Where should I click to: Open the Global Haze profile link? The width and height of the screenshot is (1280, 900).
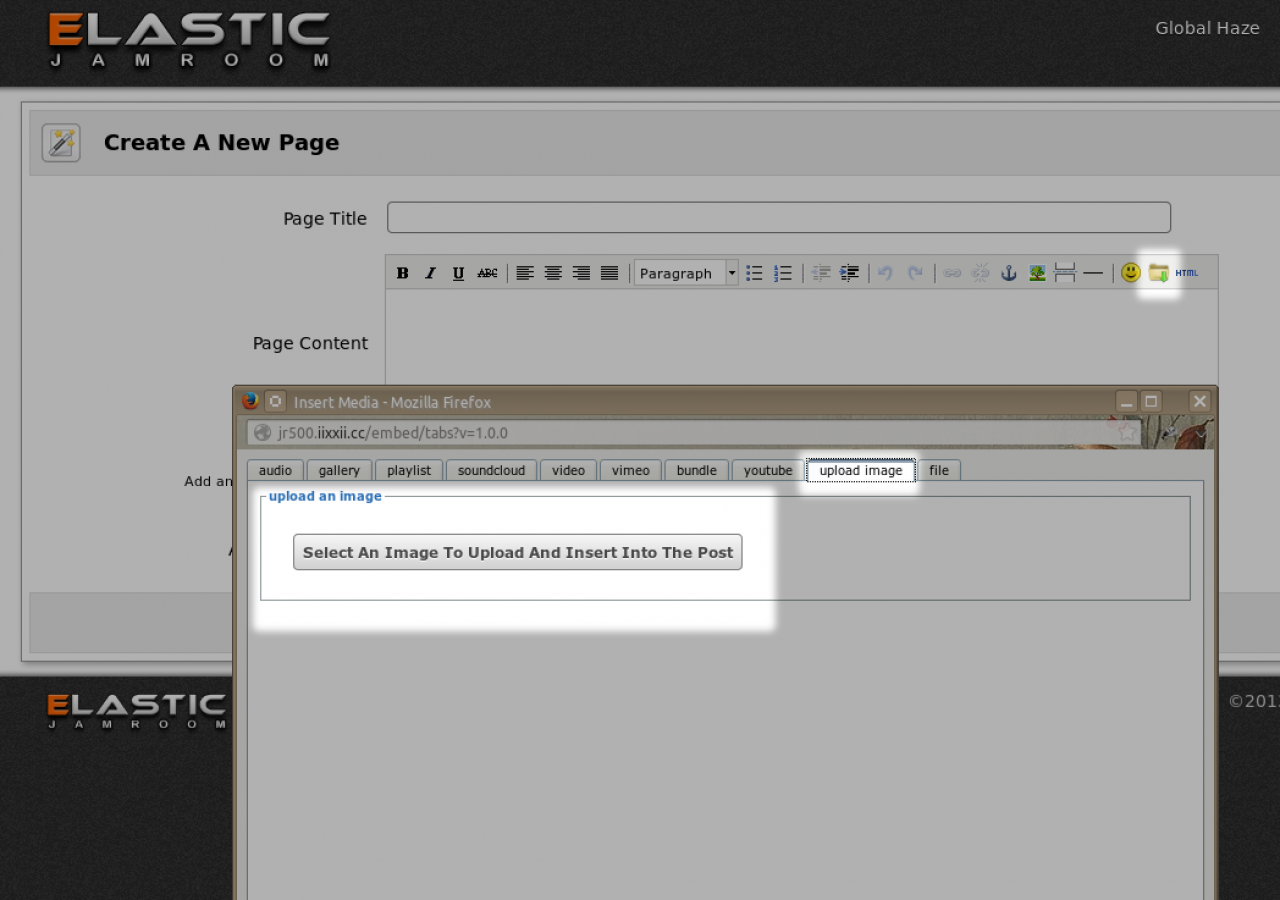coord(1207,28)
